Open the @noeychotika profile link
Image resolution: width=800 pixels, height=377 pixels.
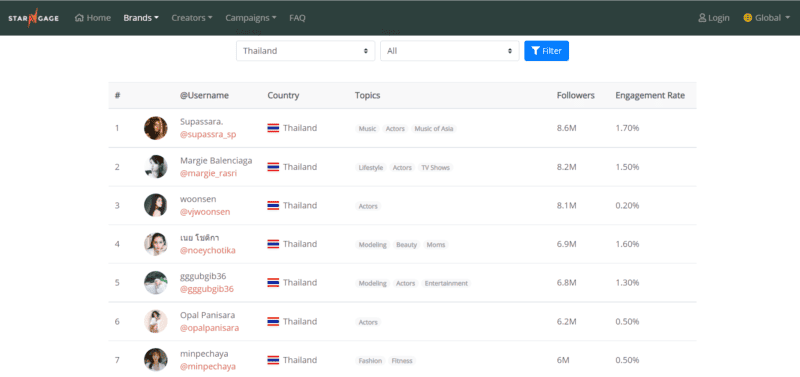[x=208, y=250]
